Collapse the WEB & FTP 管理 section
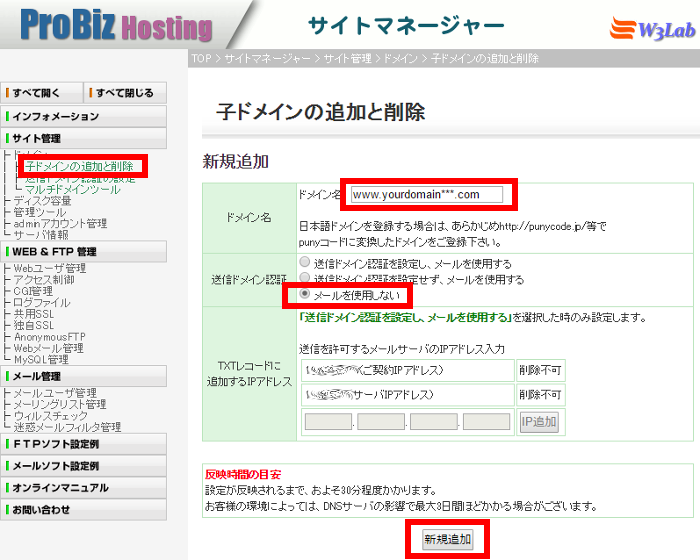Screen dimensions: 700x560 tap(83, 252)
